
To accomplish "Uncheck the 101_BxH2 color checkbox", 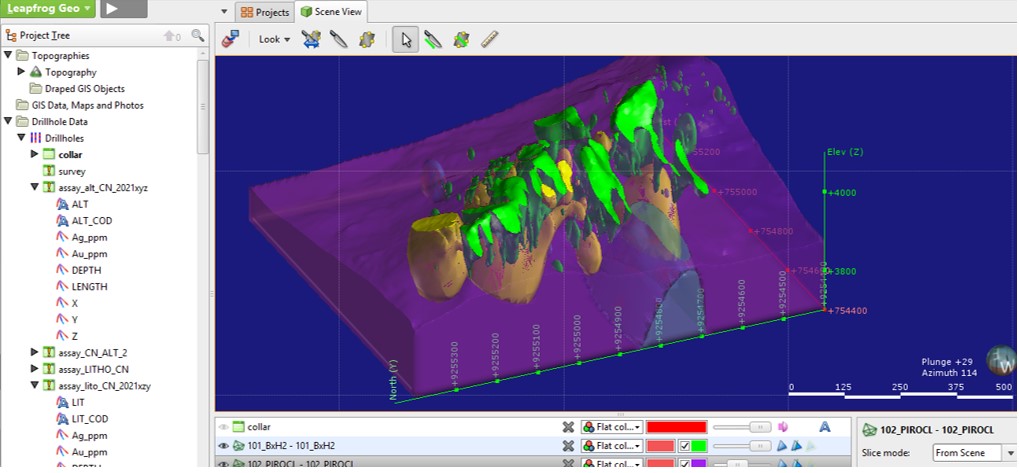I will point(685,446).
